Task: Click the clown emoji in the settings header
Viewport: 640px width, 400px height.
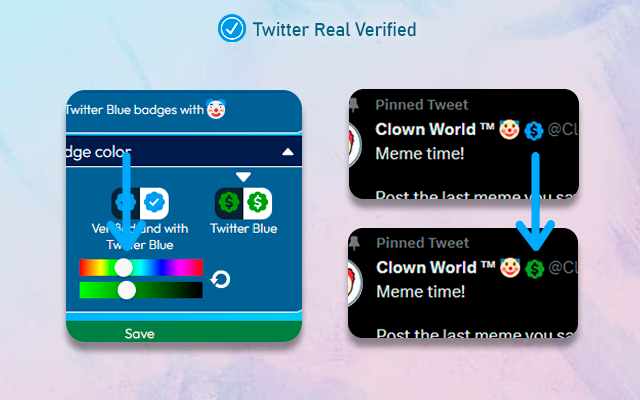Action: 216,109
